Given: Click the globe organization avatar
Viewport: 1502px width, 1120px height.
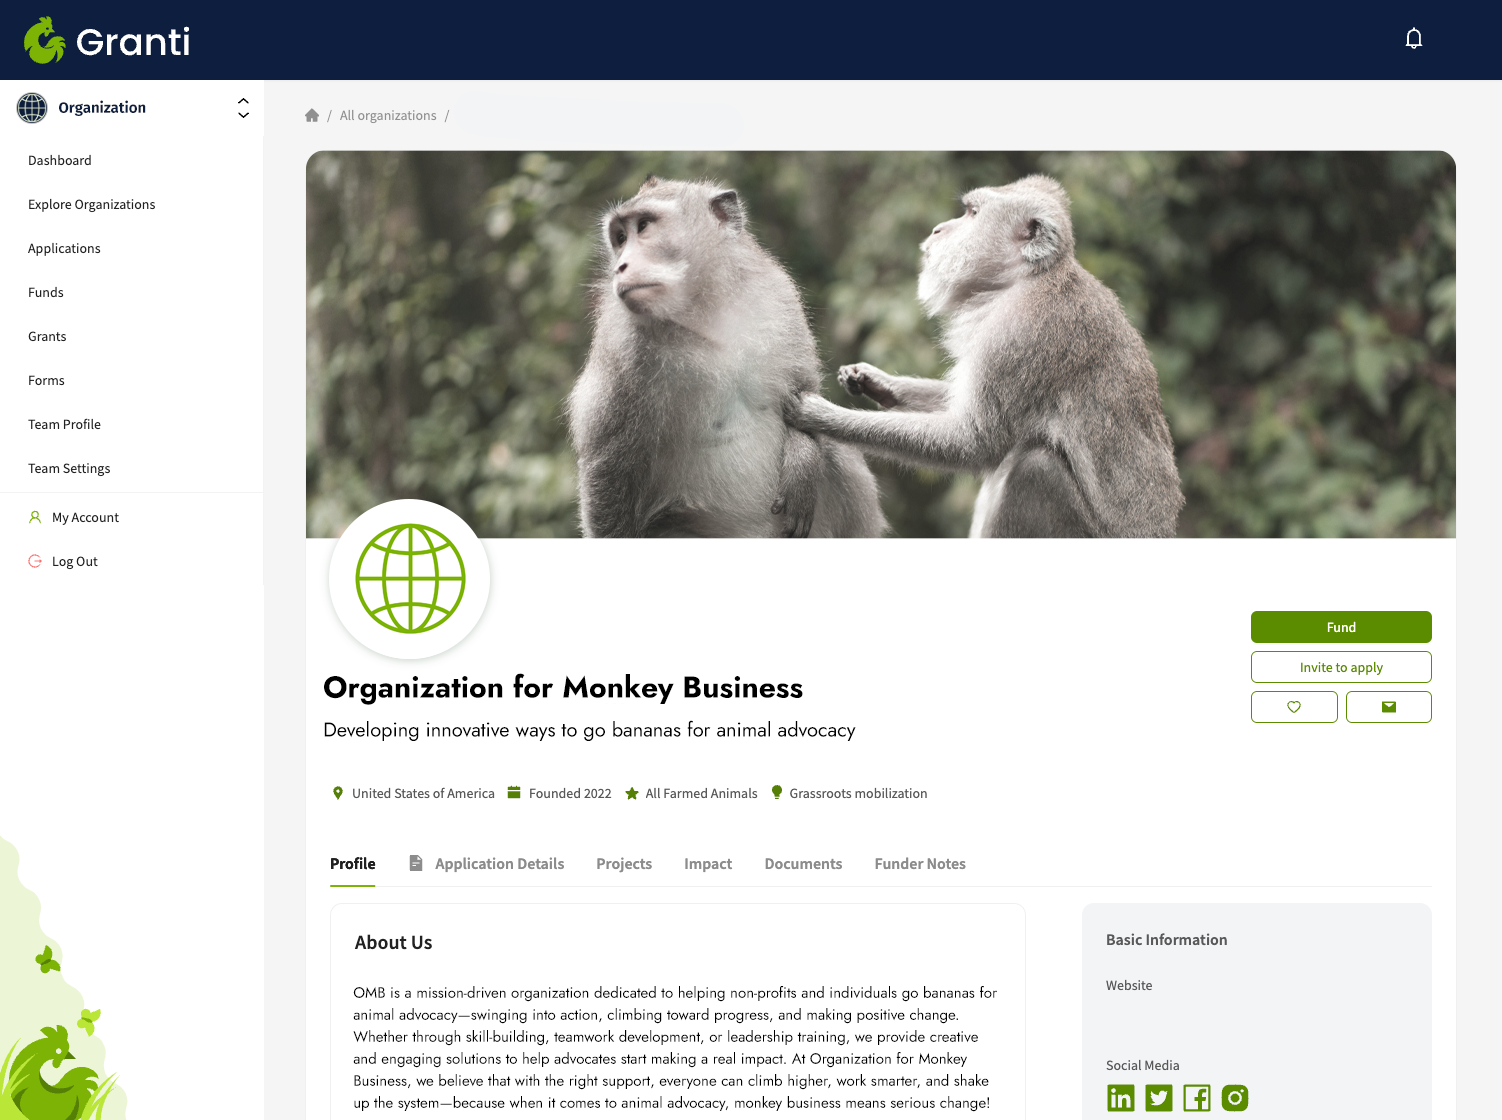Looking at the screenshot, I should coord(409,580).
